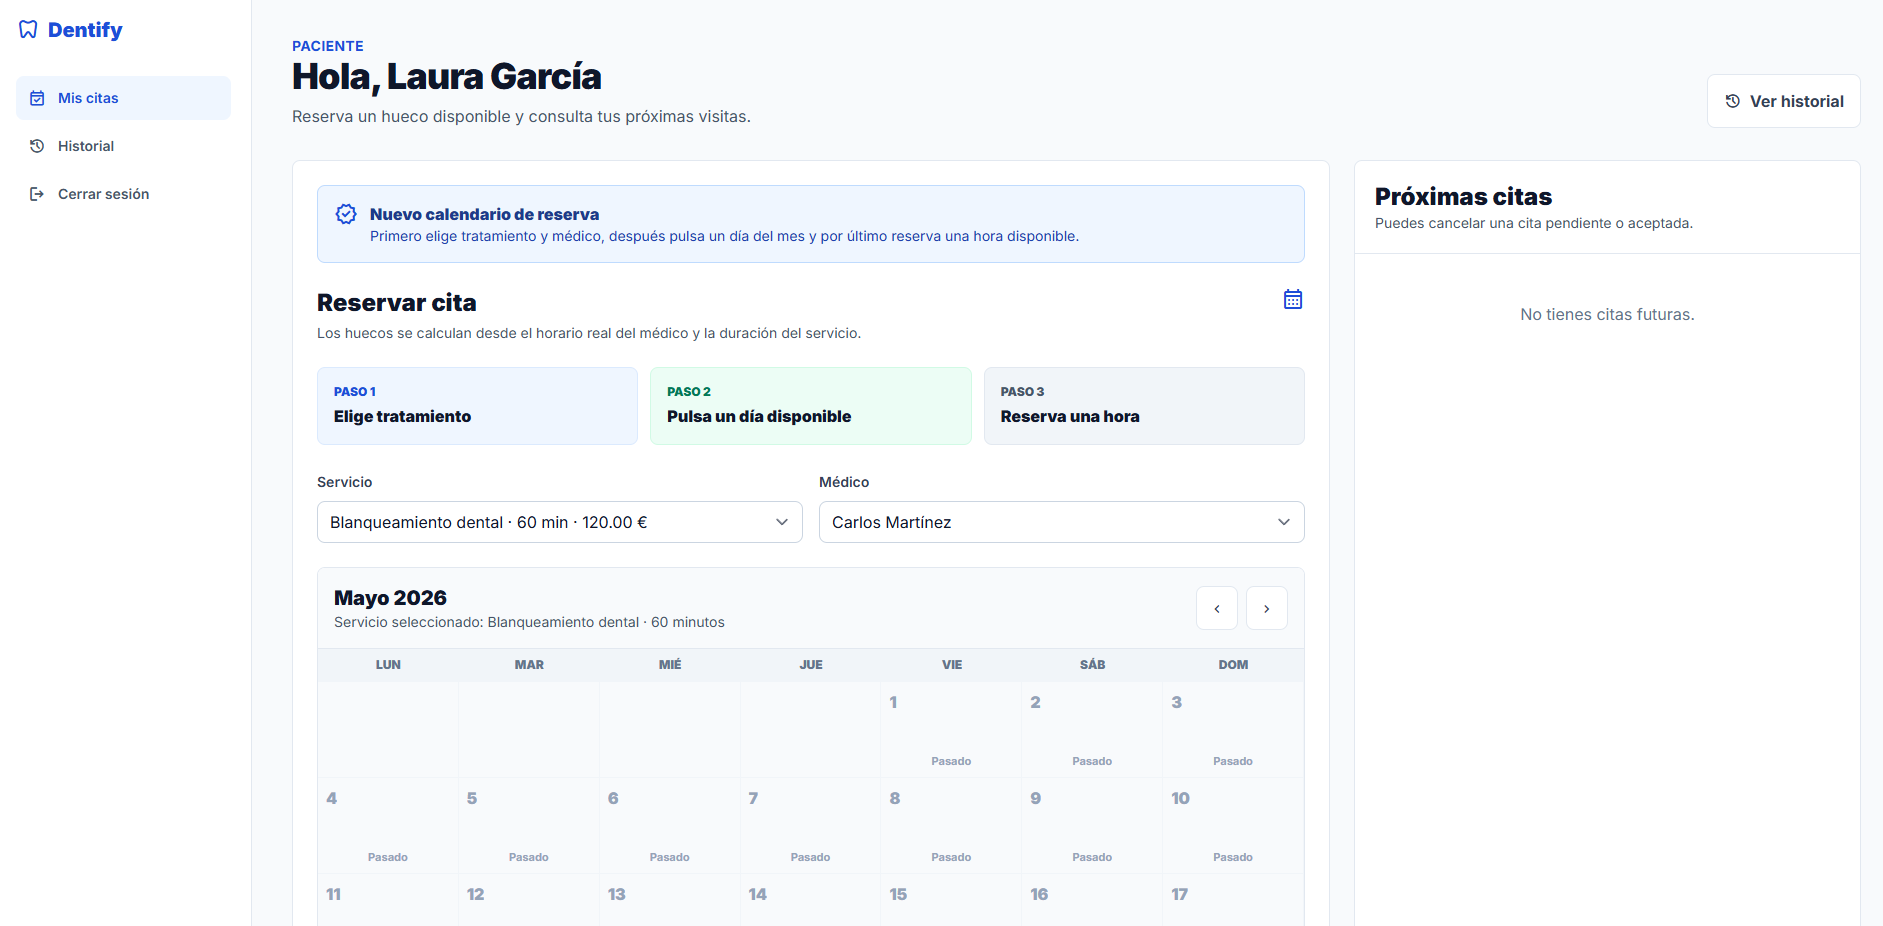Open the Servicio dropdown
1883x926 pixels.
pos(560,522)
